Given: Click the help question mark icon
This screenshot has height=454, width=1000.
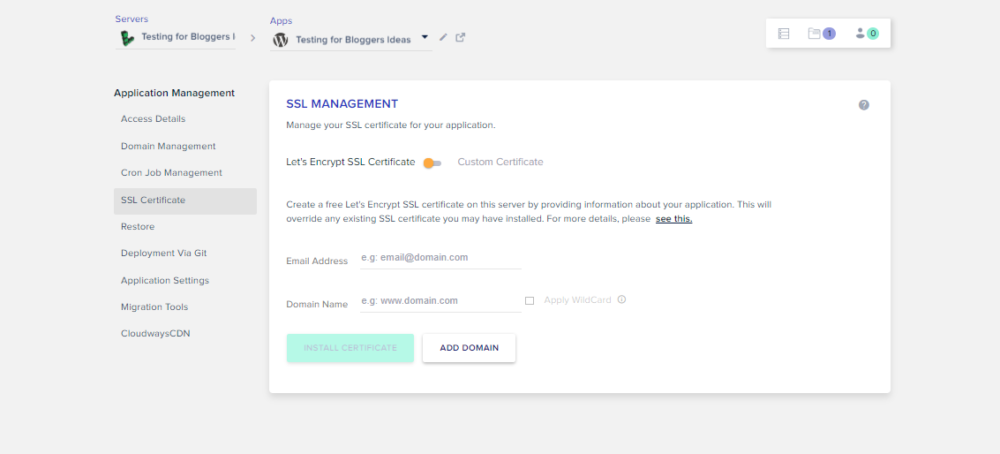Looking at the screenshot, I should (x=864, y=105).
